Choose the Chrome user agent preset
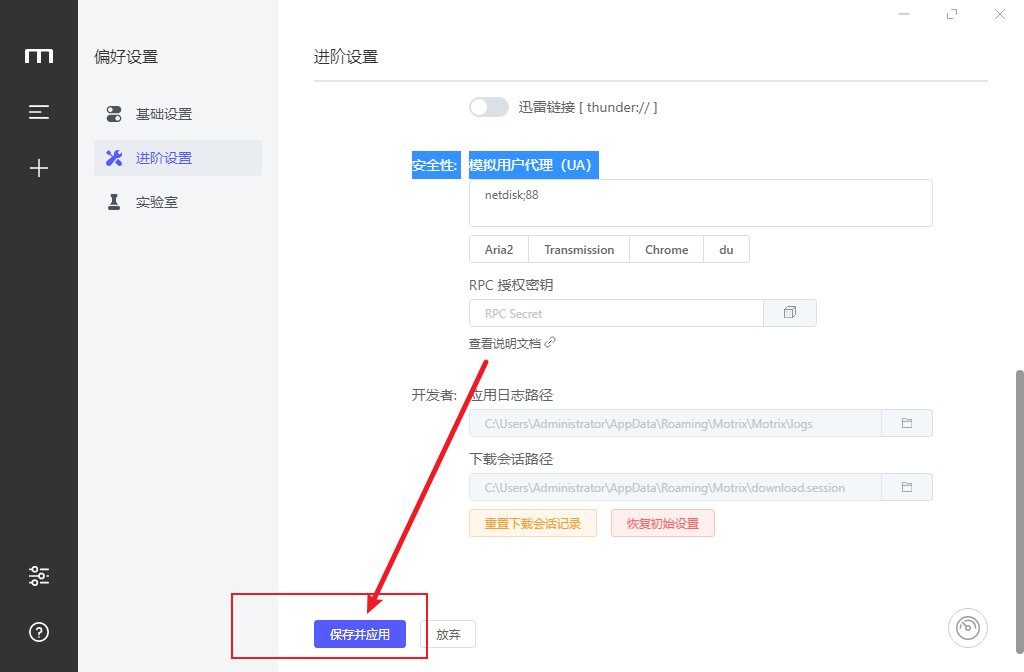The width and height of the screenshot is (1024, 672). coord(666,249)
